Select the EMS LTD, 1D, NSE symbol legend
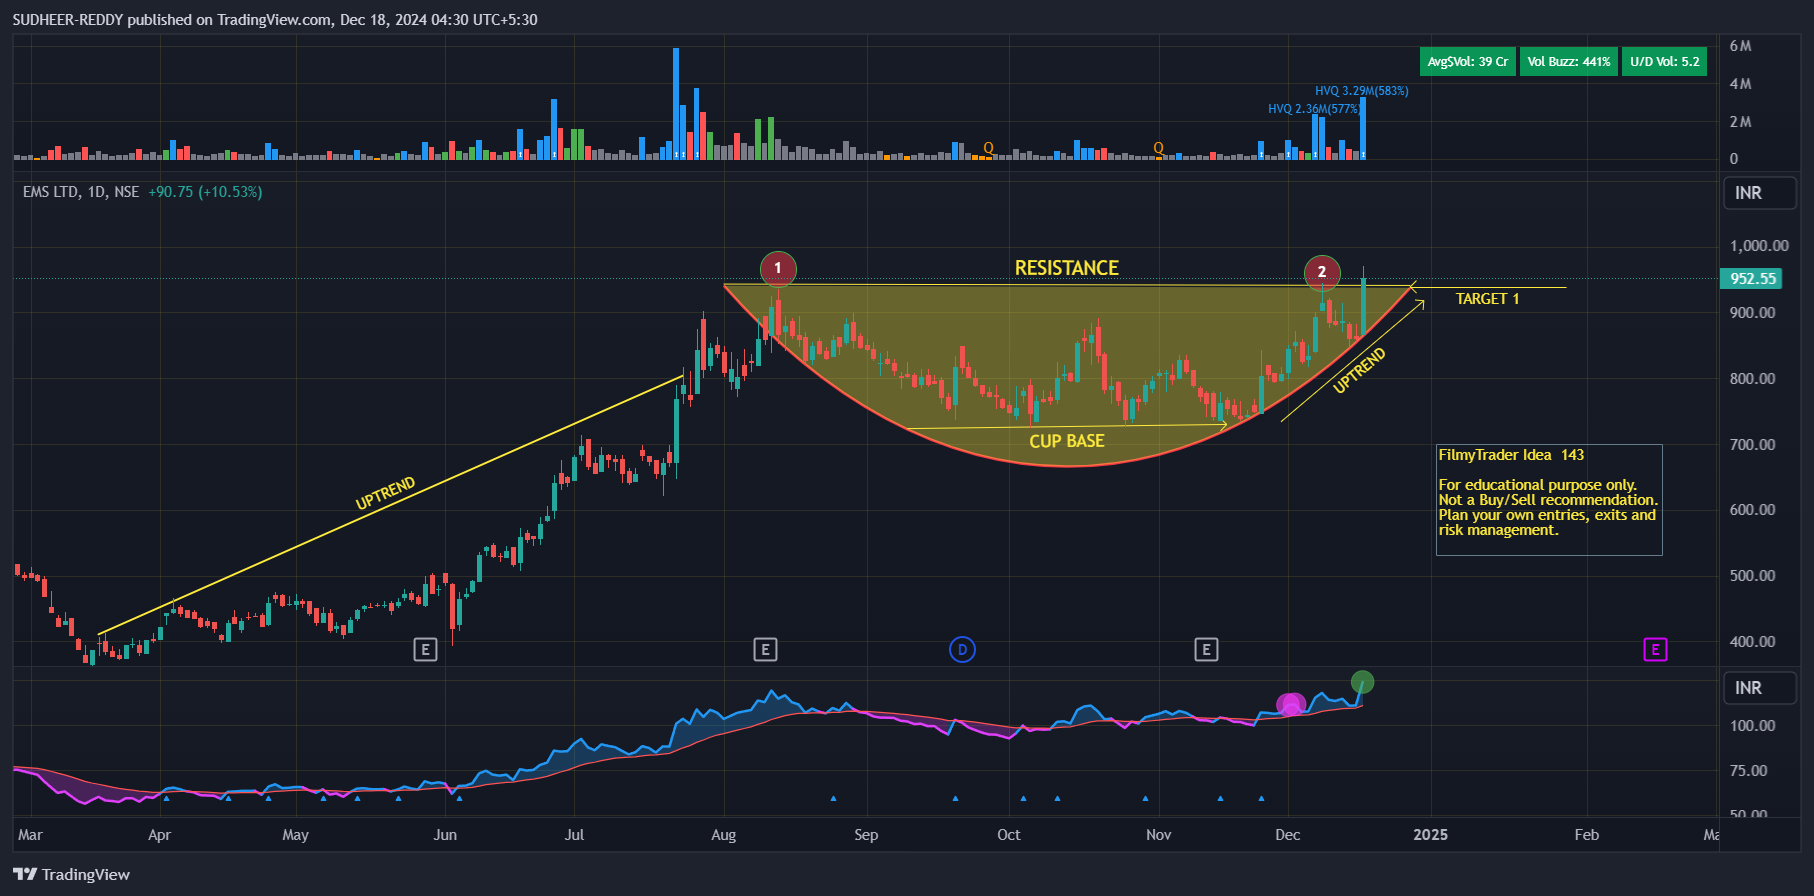Image resolution: width=1814 pixels, height=896 pixels. click(x=81, y=192)
